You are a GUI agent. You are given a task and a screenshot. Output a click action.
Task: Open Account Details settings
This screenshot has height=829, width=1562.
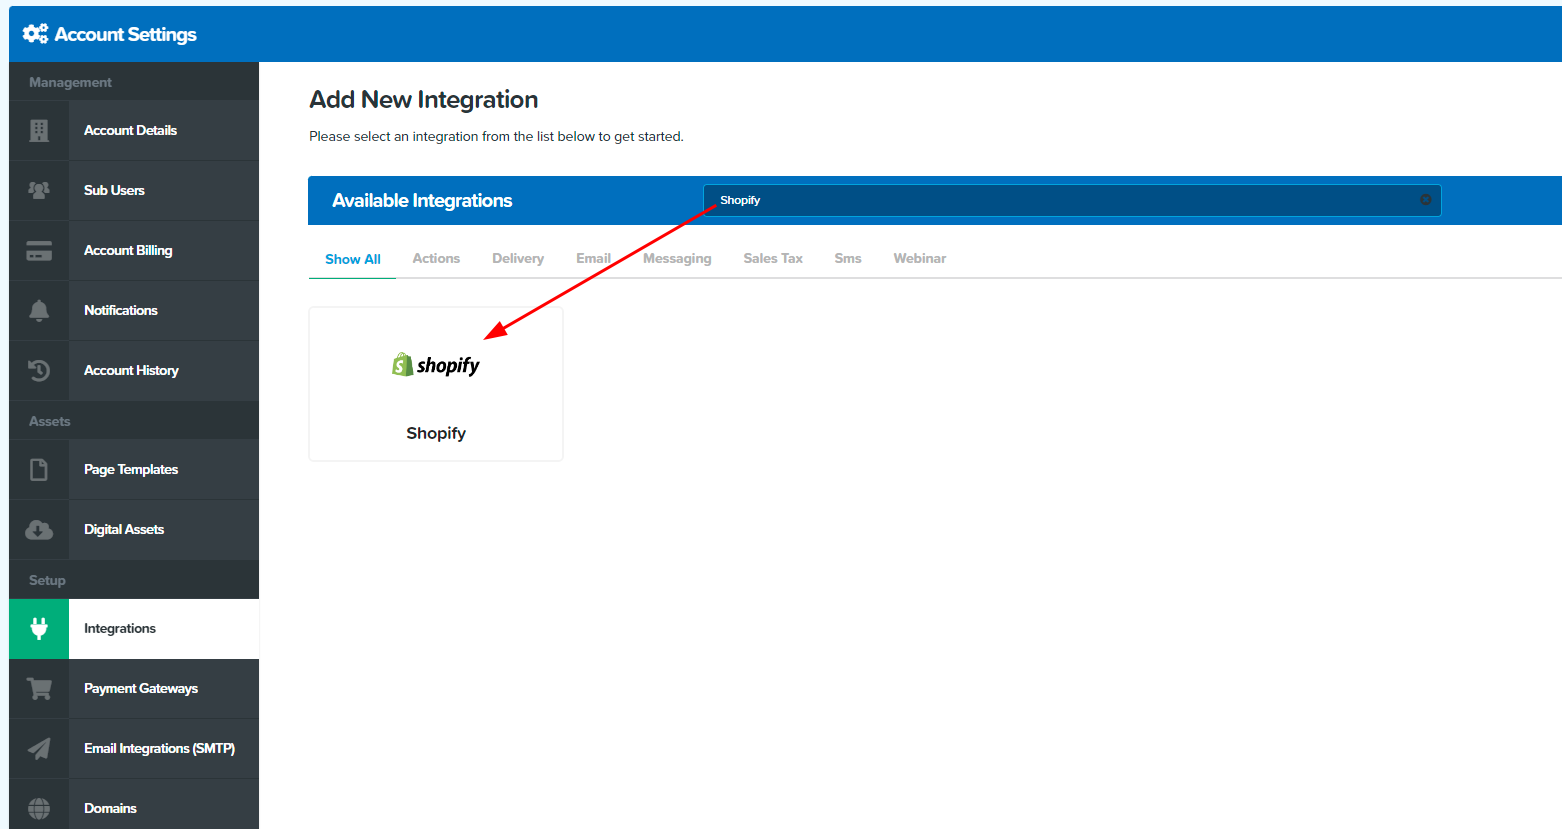(134, 130)
